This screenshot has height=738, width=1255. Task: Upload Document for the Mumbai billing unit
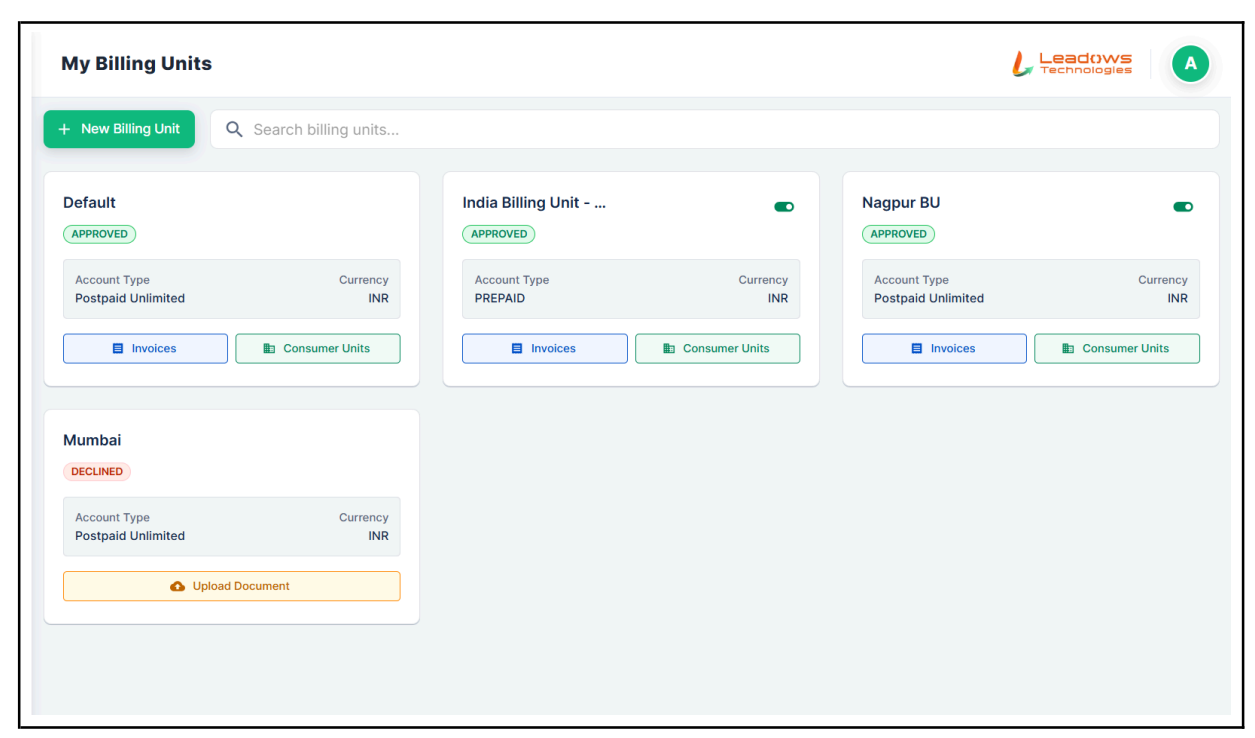232,586
